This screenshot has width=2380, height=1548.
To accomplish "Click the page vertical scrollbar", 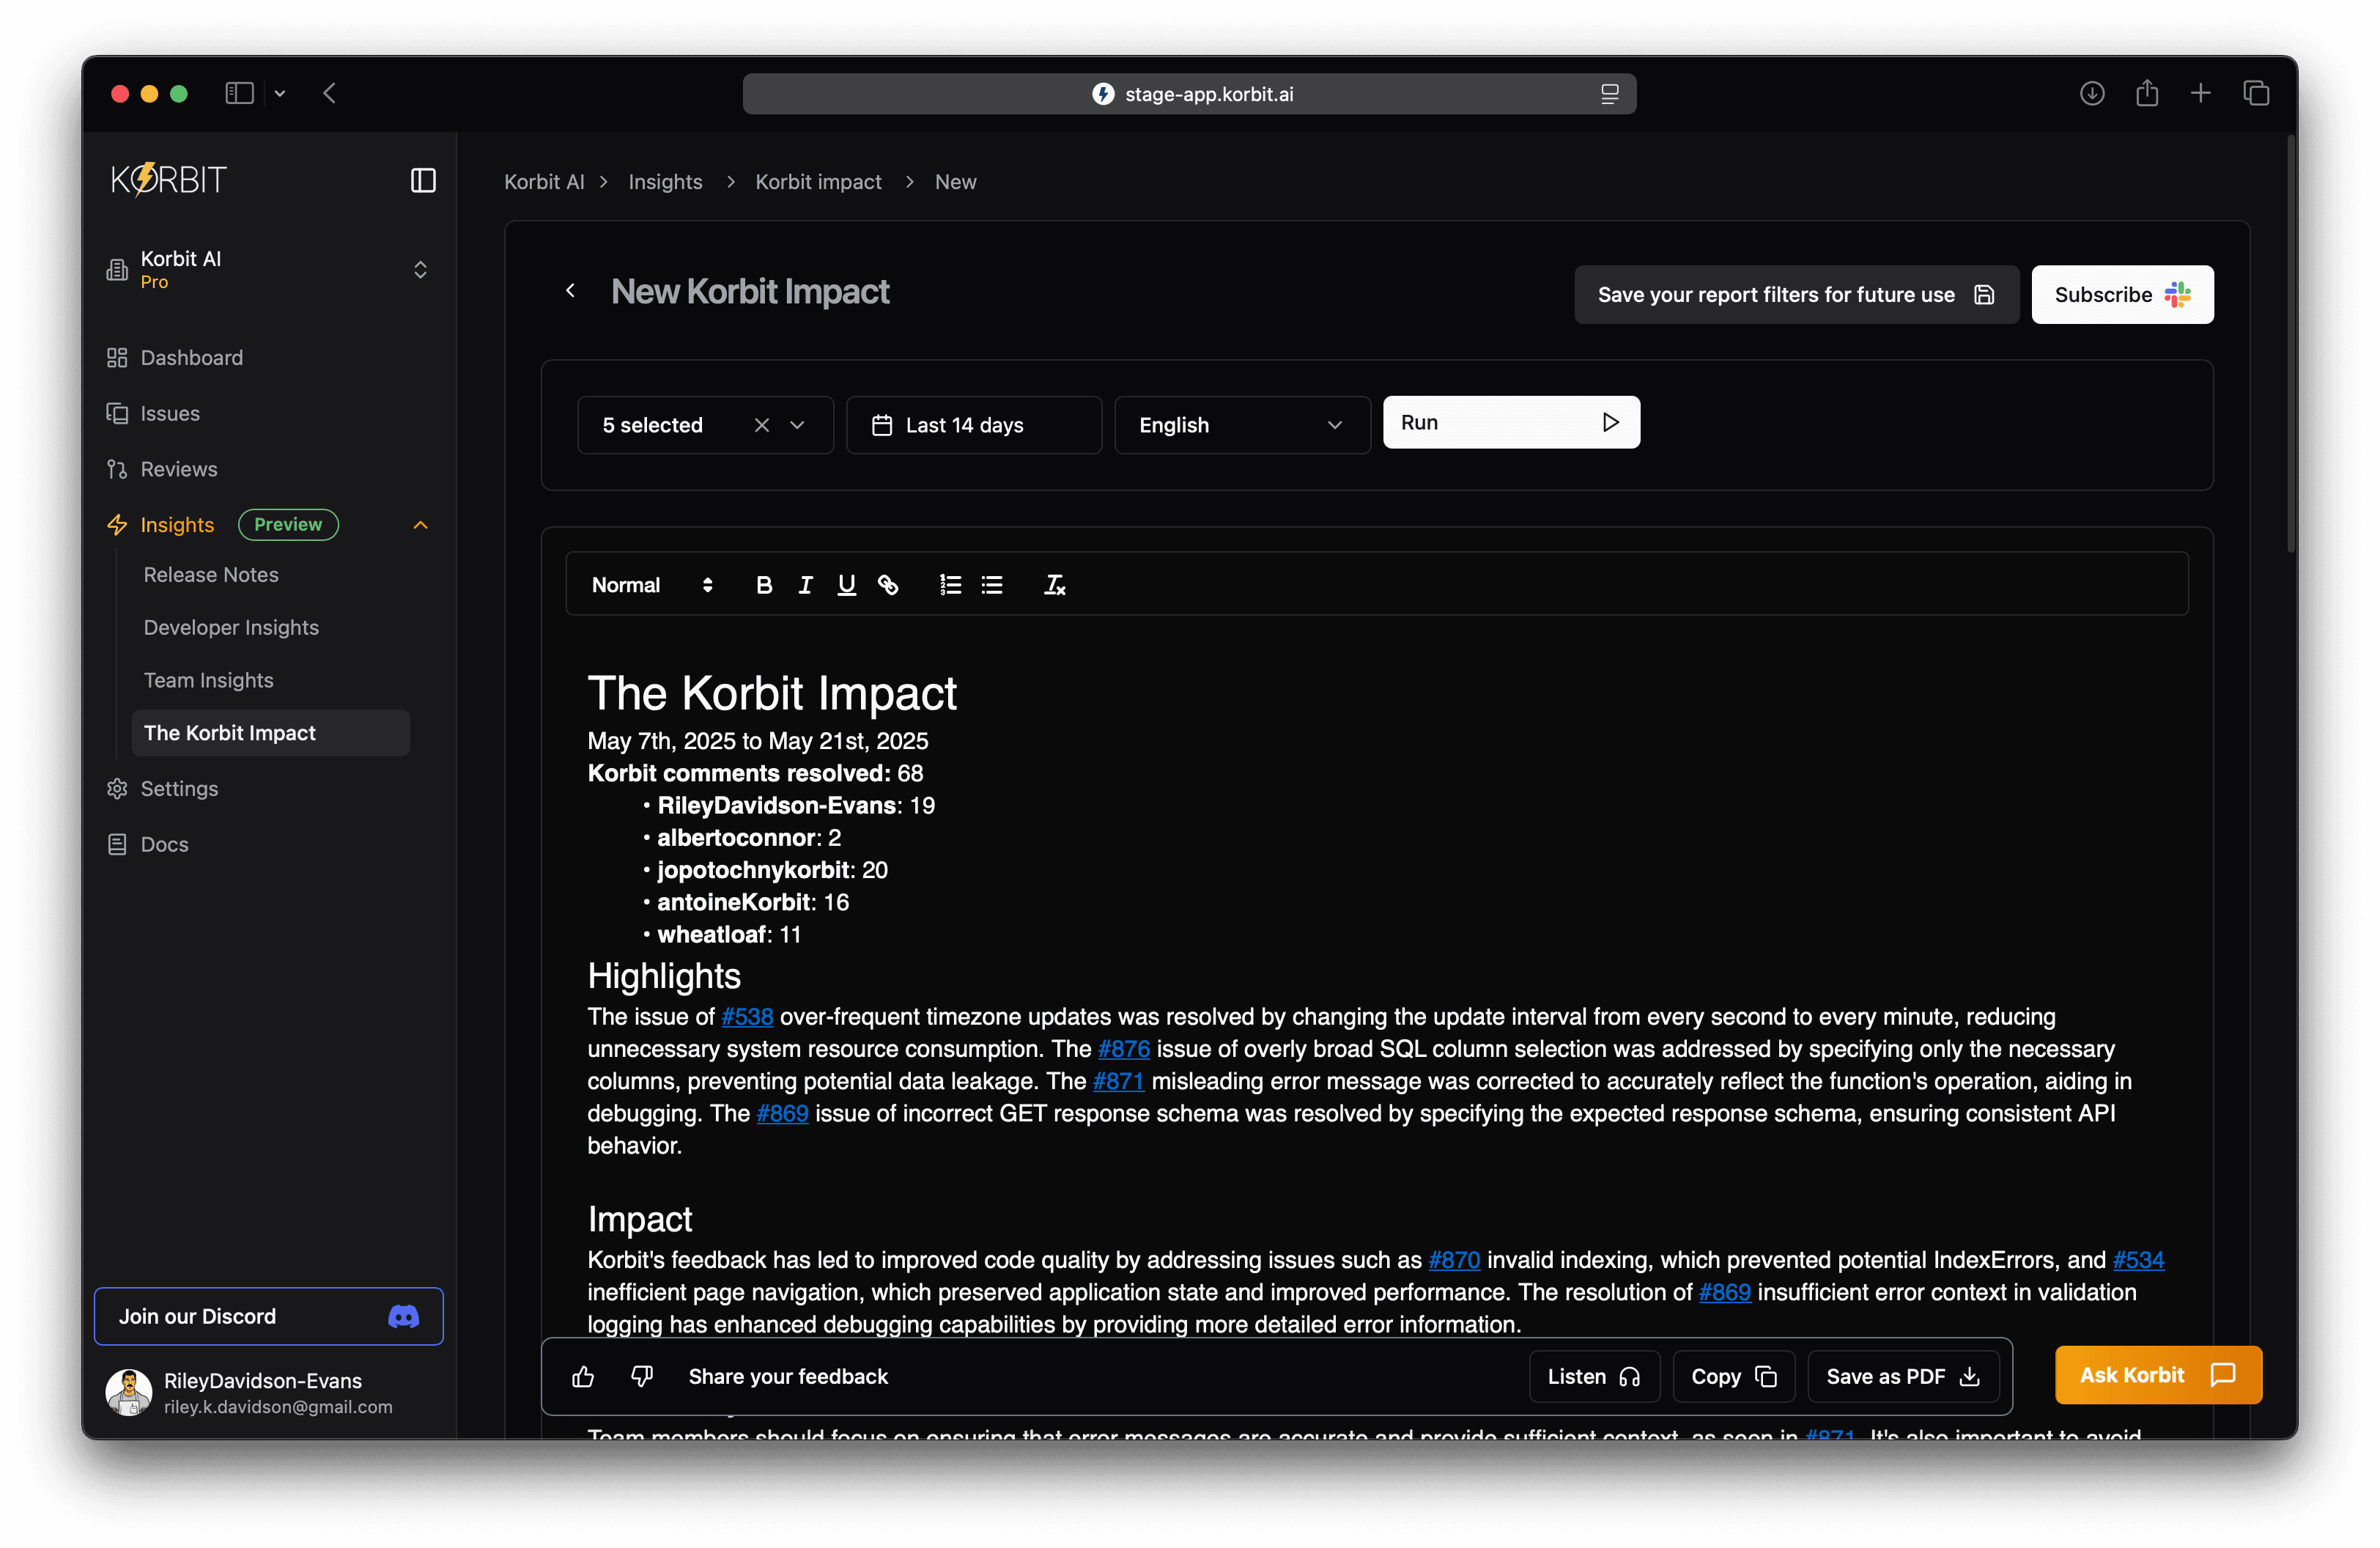I will click(2291, 345).
